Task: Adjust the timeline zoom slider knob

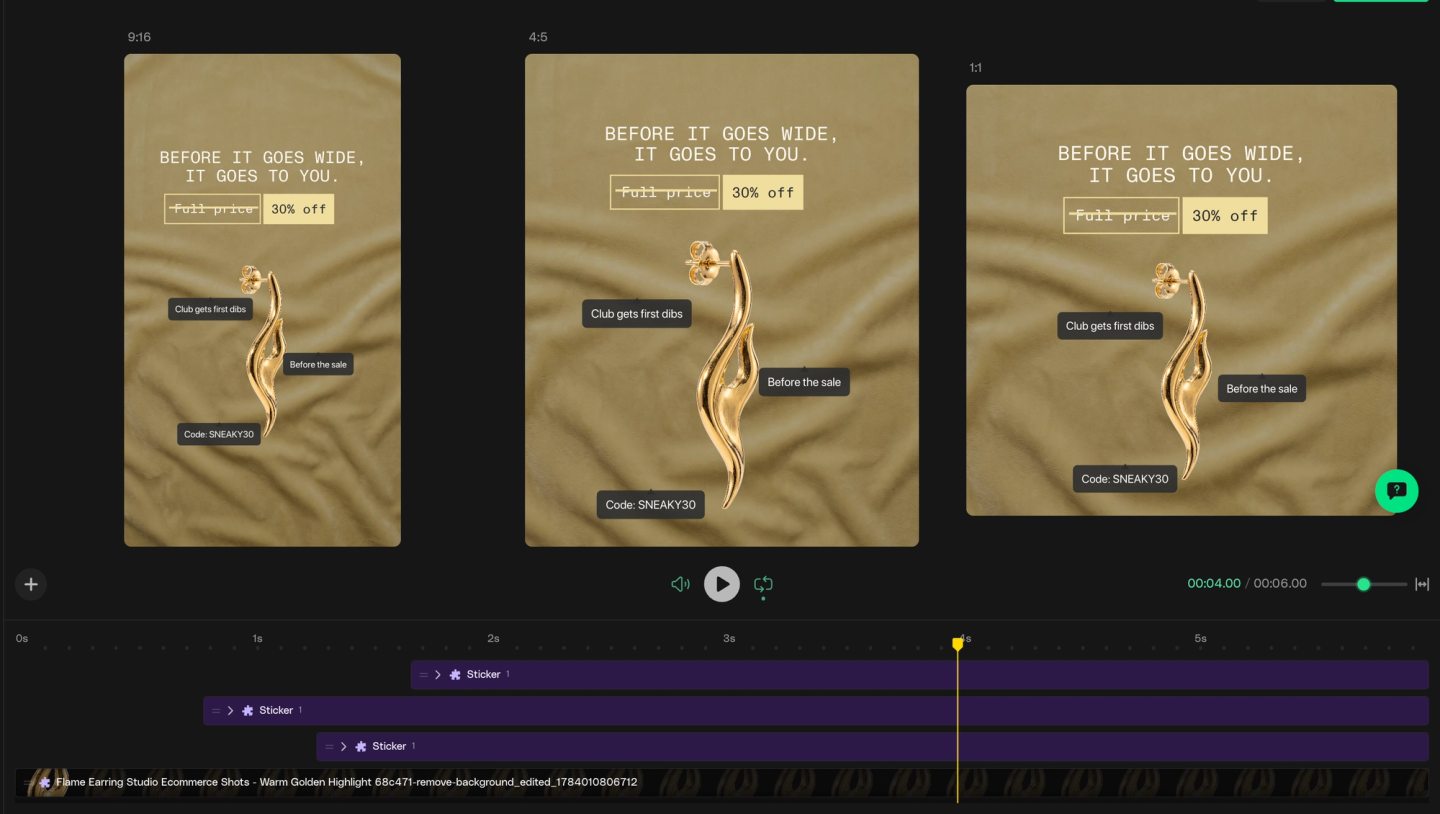Action: (1363, 584)
